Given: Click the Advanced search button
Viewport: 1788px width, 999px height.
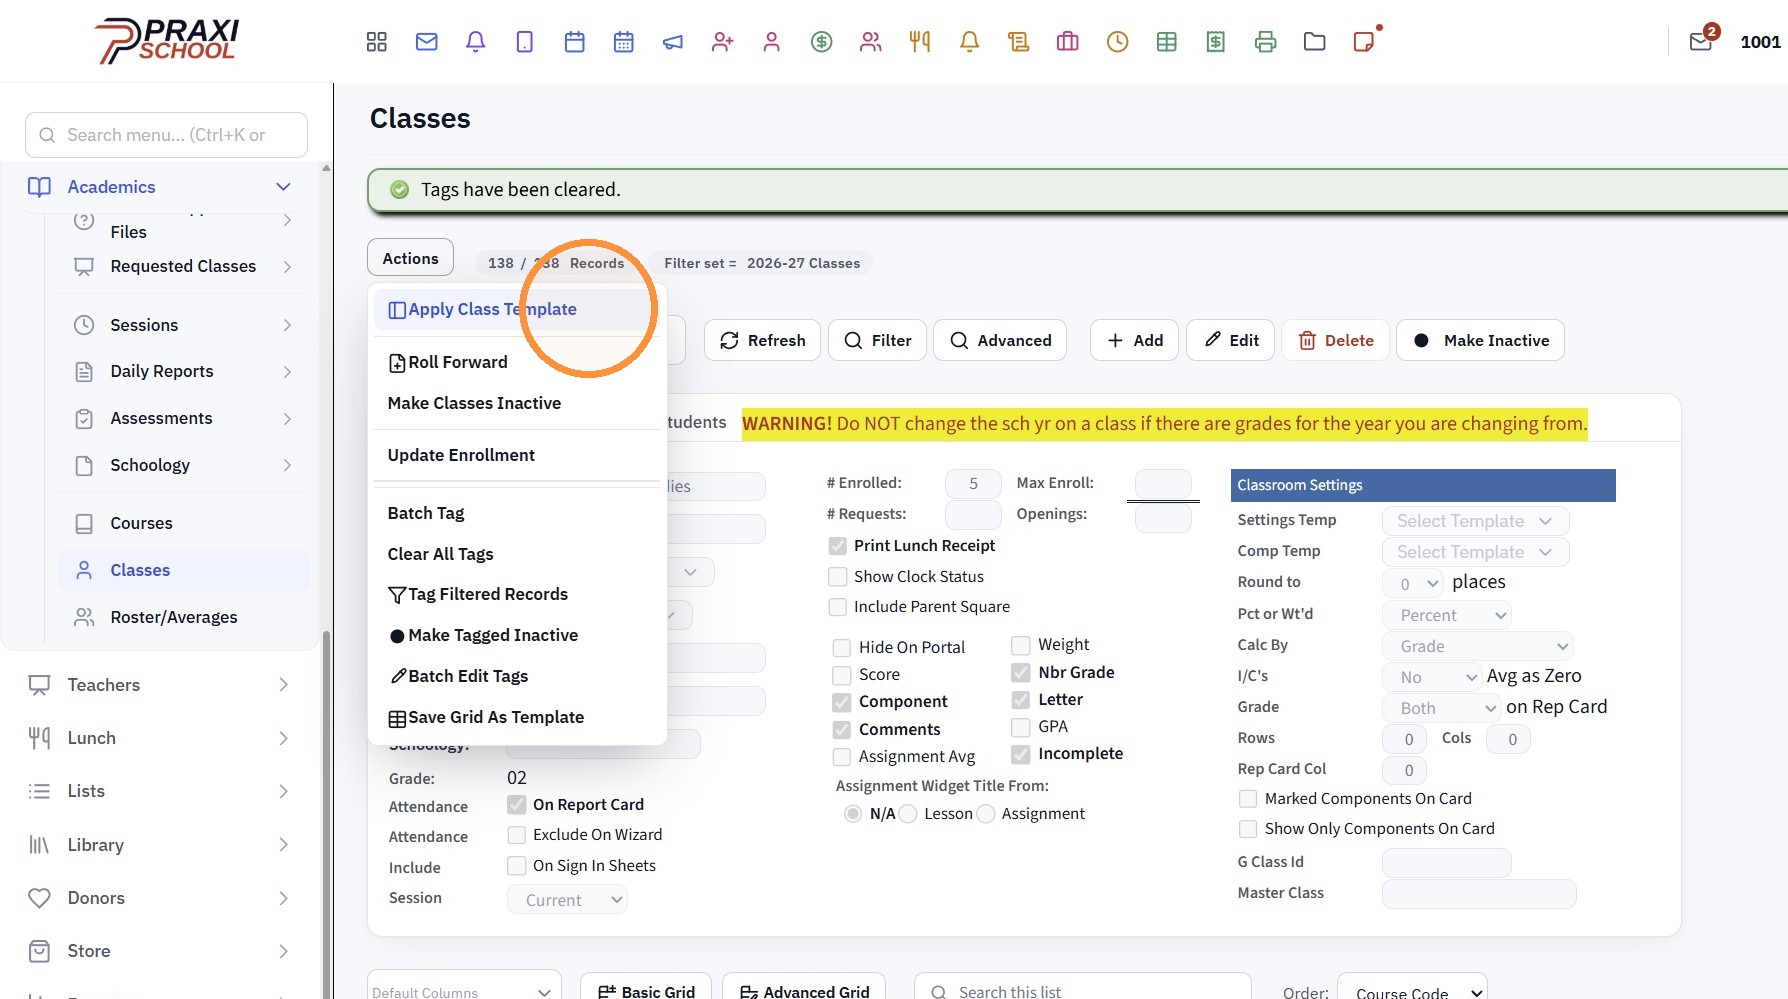Looking at the screenshot, I should 1000,340.
